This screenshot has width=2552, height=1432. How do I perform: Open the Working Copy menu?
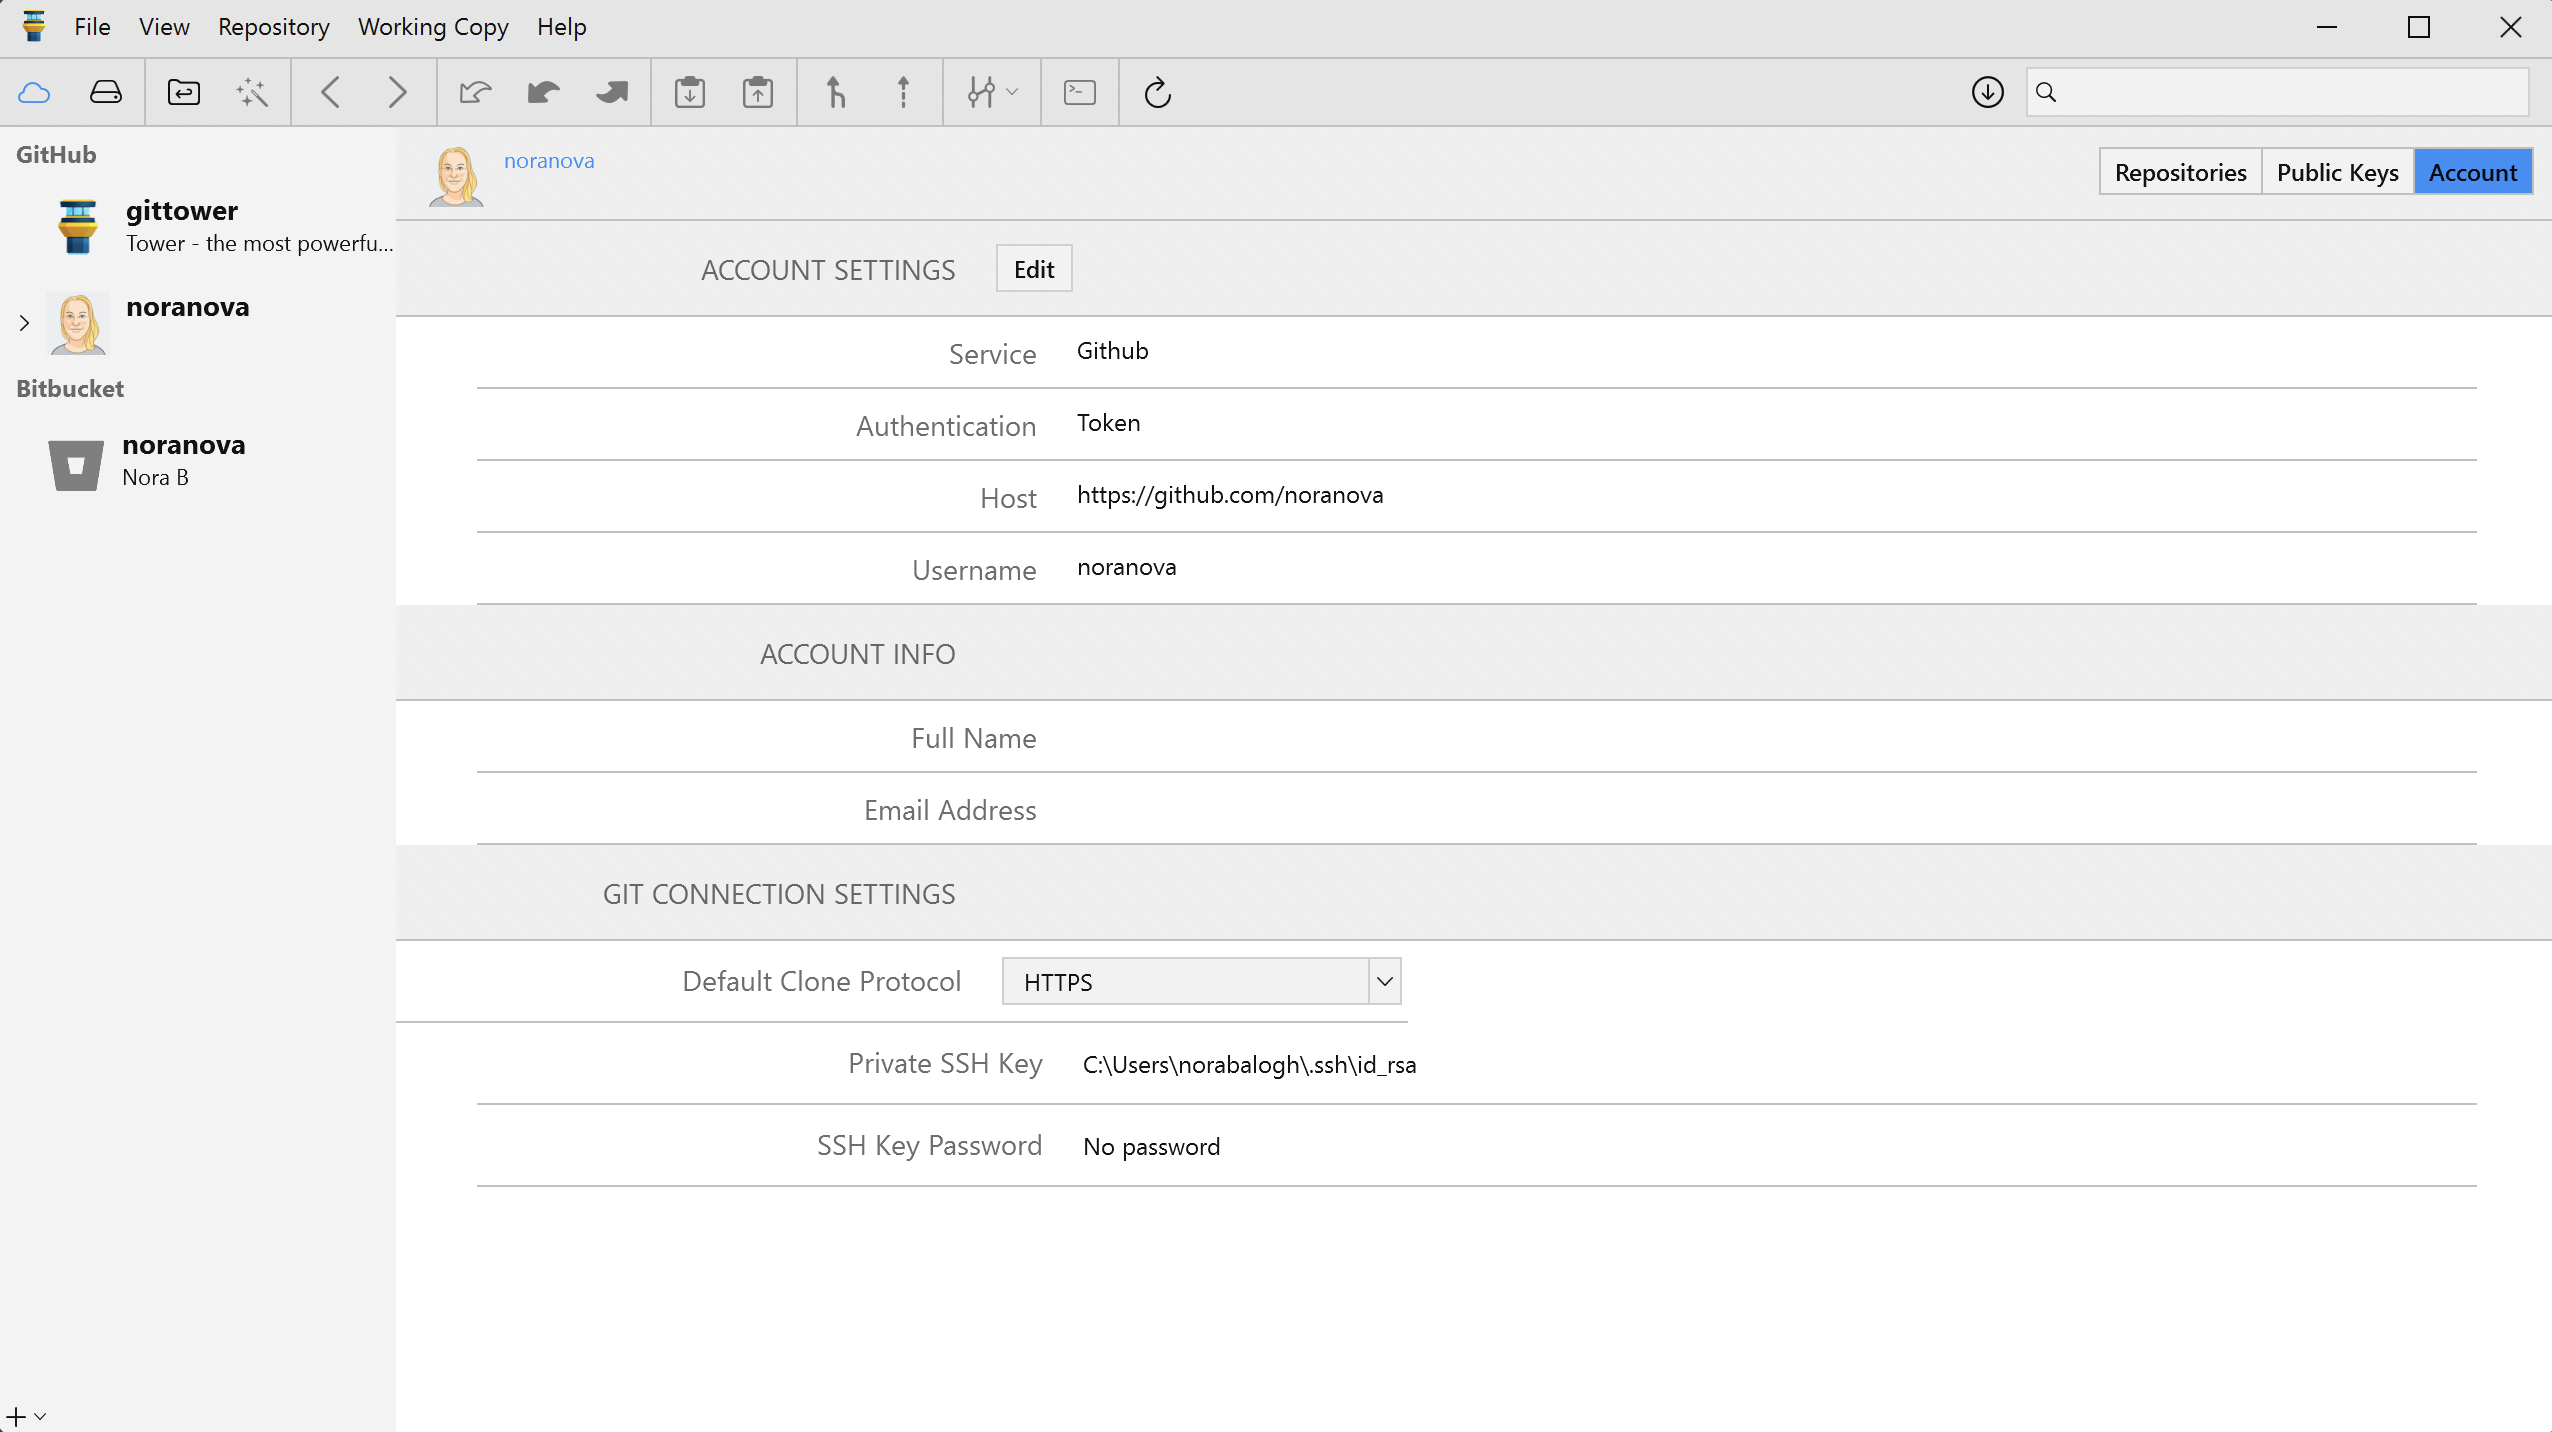point(433,27)
